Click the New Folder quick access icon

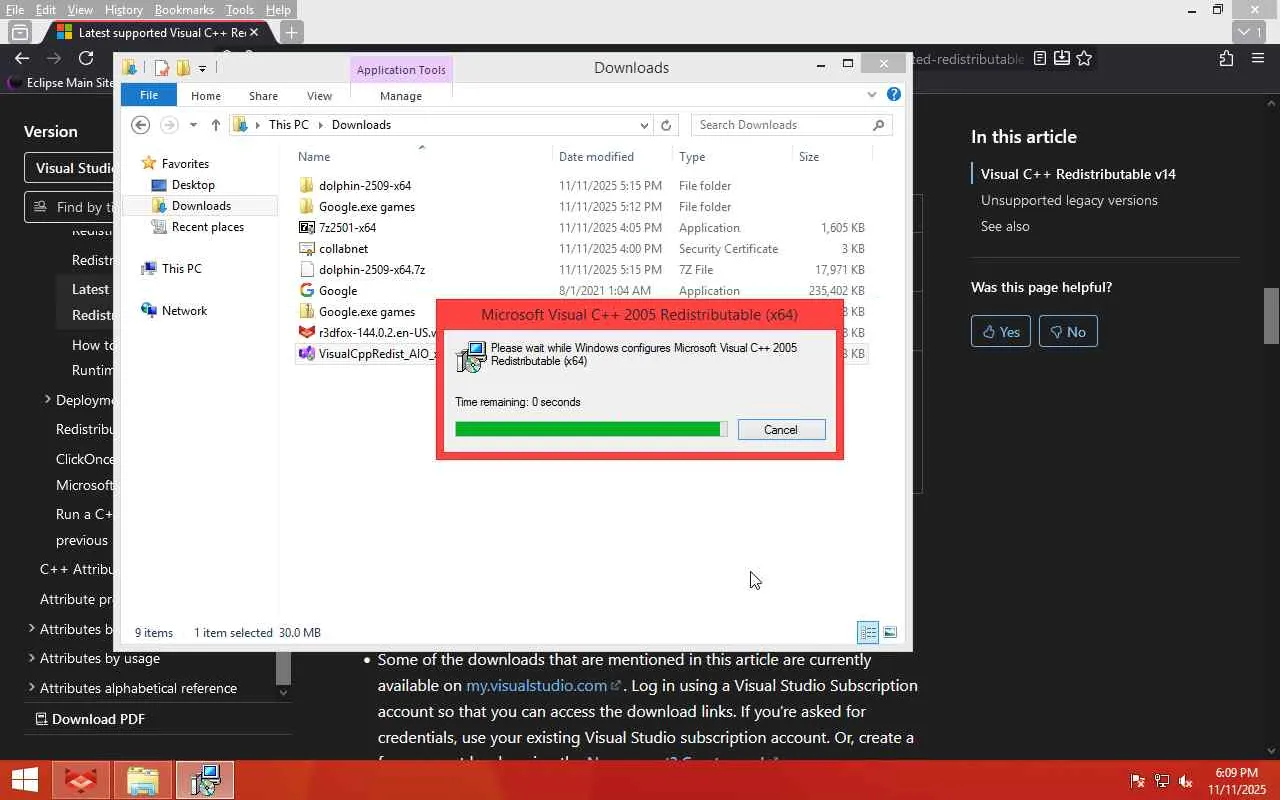pos(183,68)
